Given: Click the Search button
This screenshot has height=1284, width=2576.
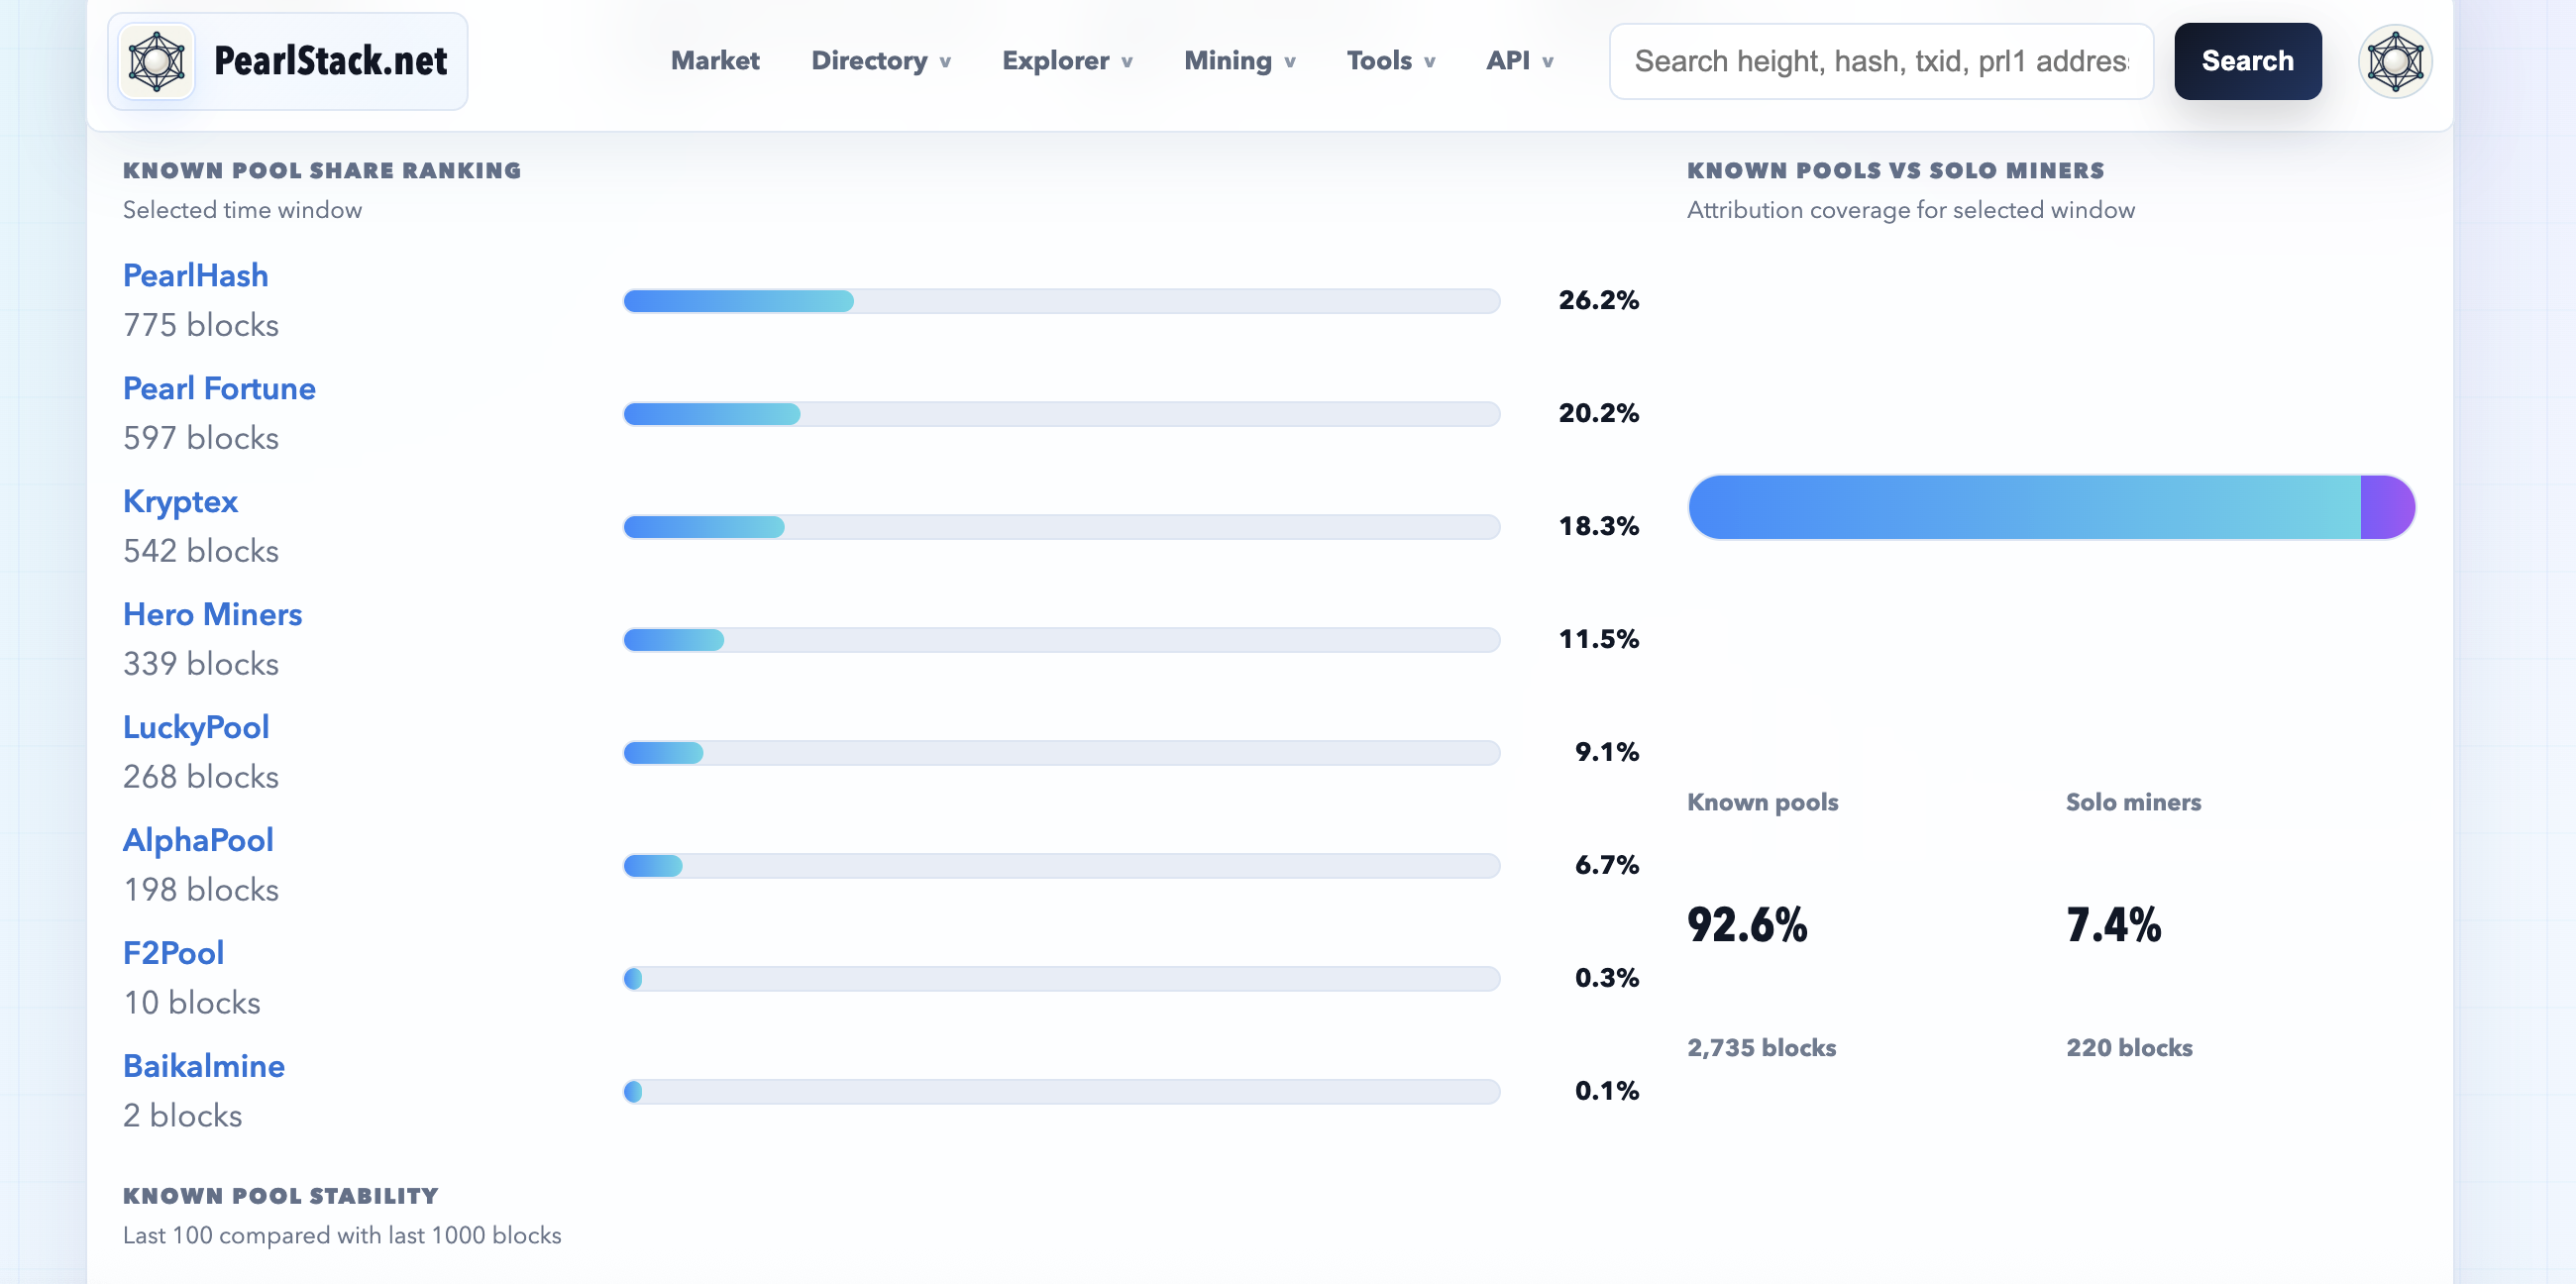Looking at the screenshot, I should (2247, 61).
